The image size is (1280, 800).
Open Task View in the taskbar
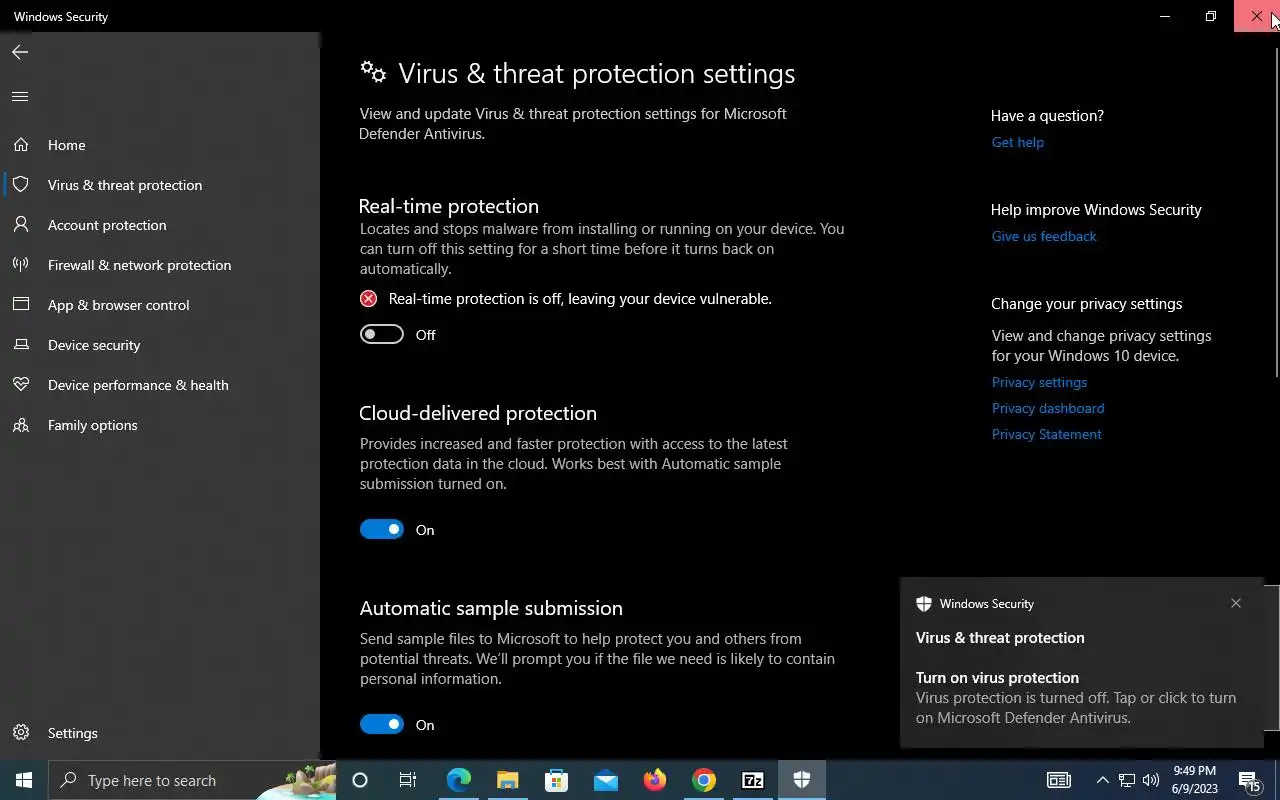point(408,780)
